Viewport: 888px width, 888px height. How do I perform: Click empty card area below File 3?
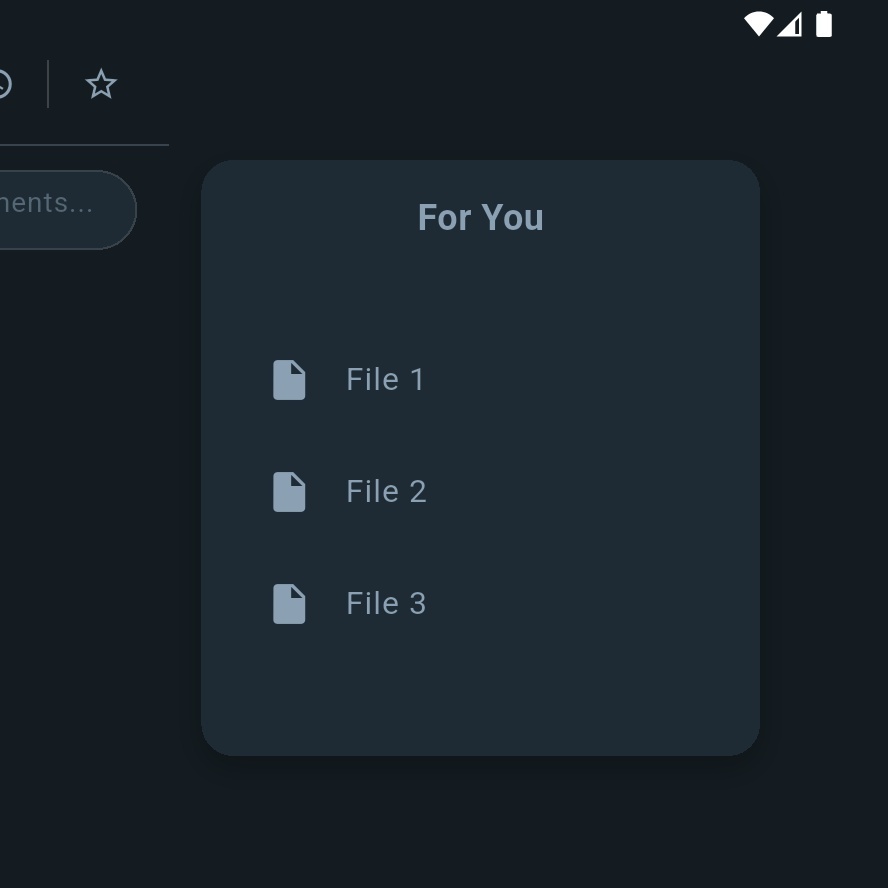tap(480, 691)
